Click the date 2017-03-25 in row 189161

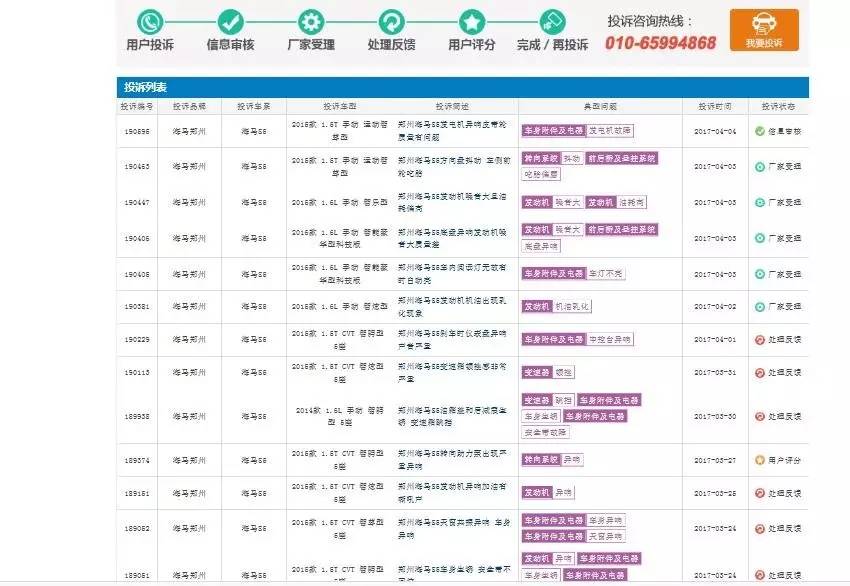tap(715, 493)
